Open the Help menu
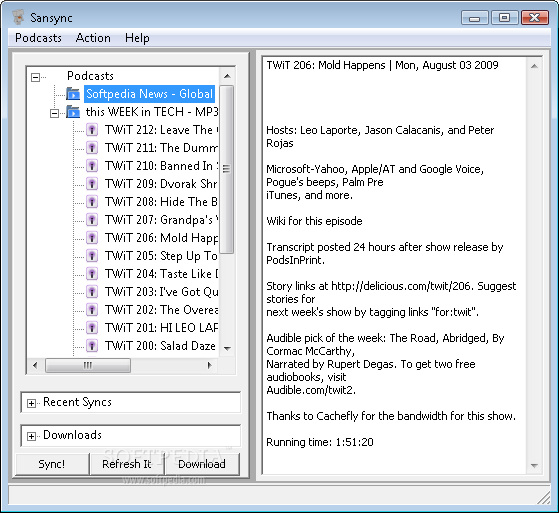The height and width of the screenshot is (513, 559). (x=137, y=38)
